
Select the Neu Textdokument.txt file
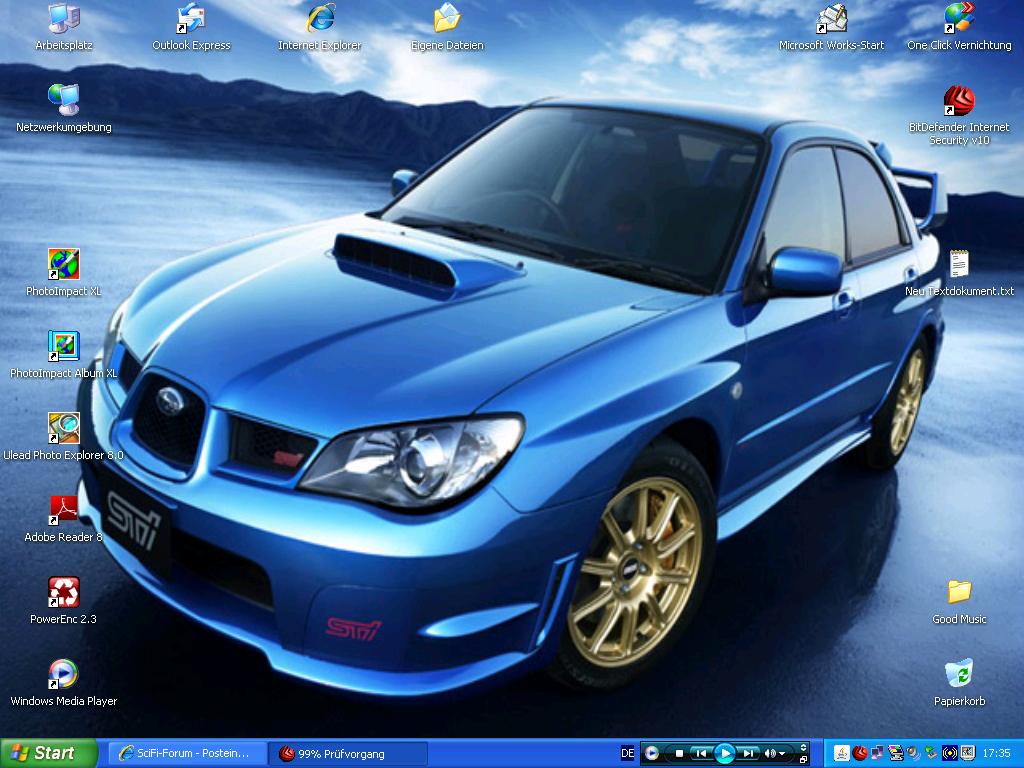[959, 264]
